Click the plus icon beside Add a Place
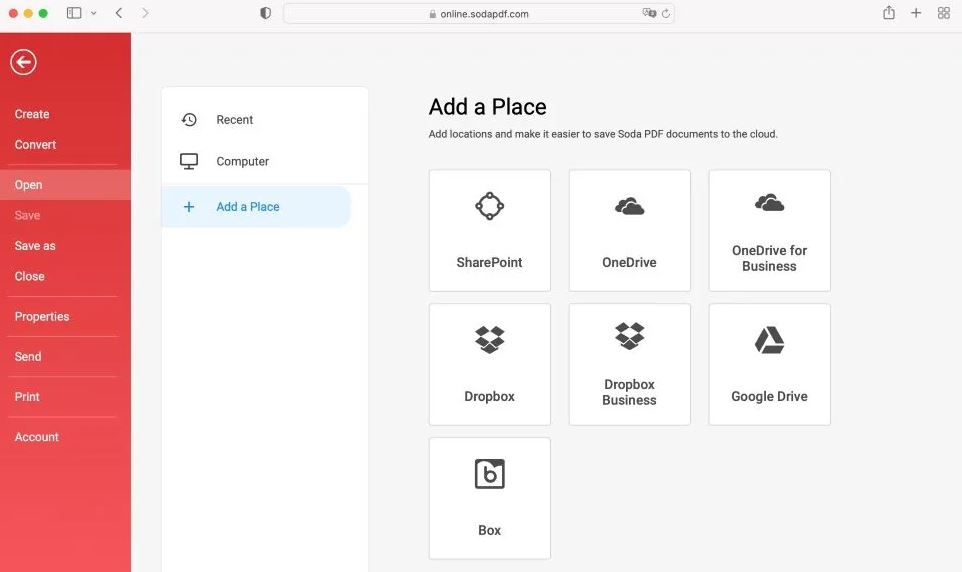Image resolution: width=962 pixels, height=572 pixels. [189, 207]
